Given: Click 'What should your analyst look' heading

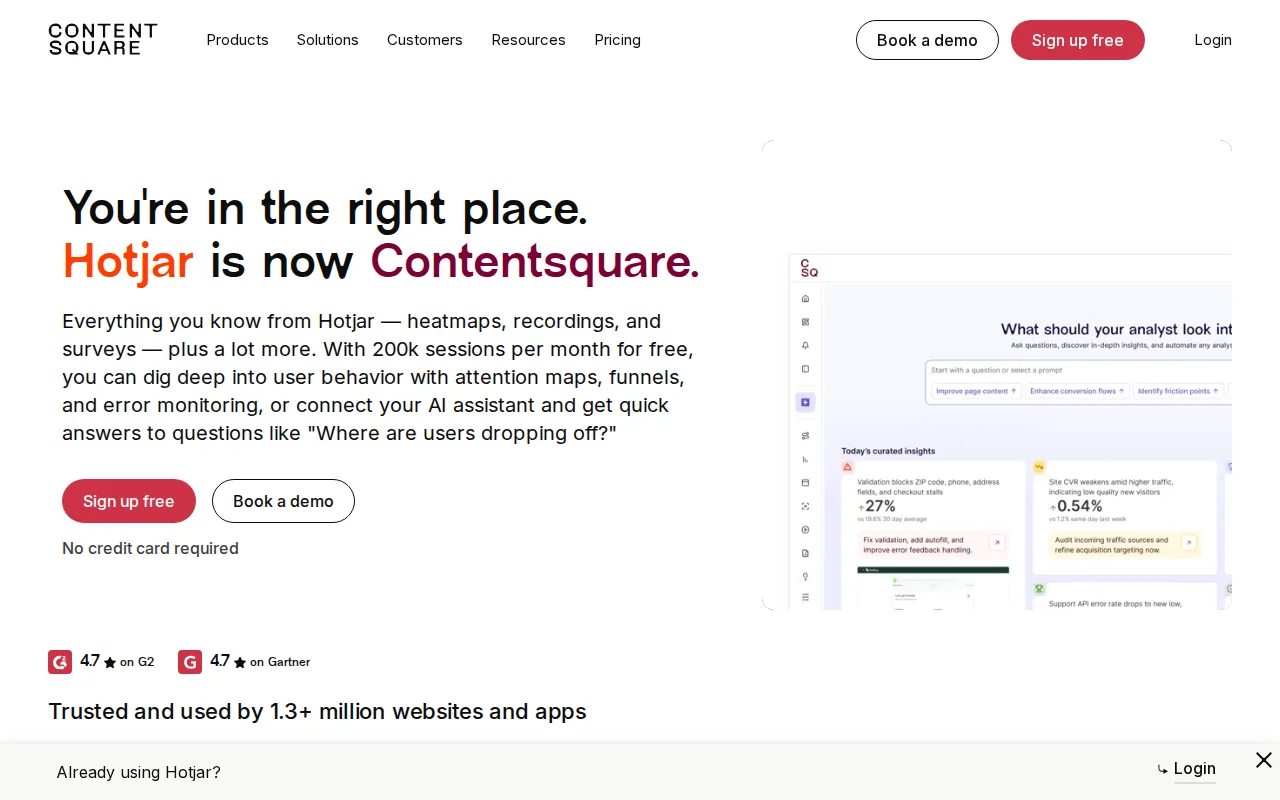Looking at the screenshot, I should (x=1116, y=329).
